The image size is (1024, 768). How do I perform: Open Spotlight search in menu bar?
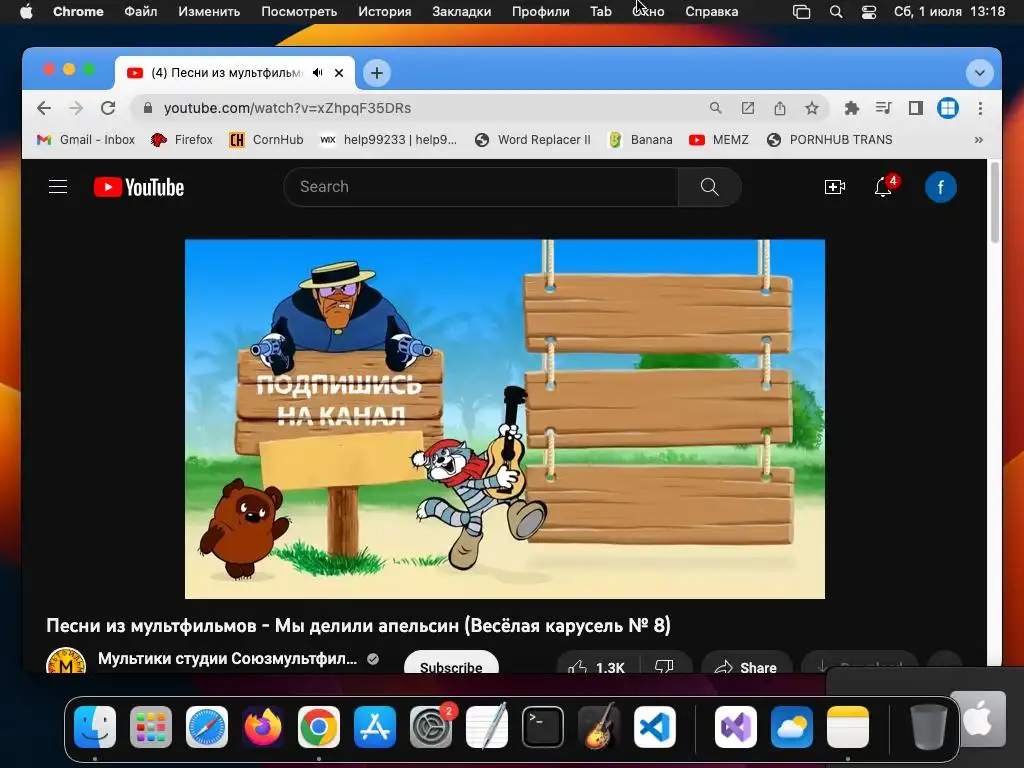[x=836, y=12]
